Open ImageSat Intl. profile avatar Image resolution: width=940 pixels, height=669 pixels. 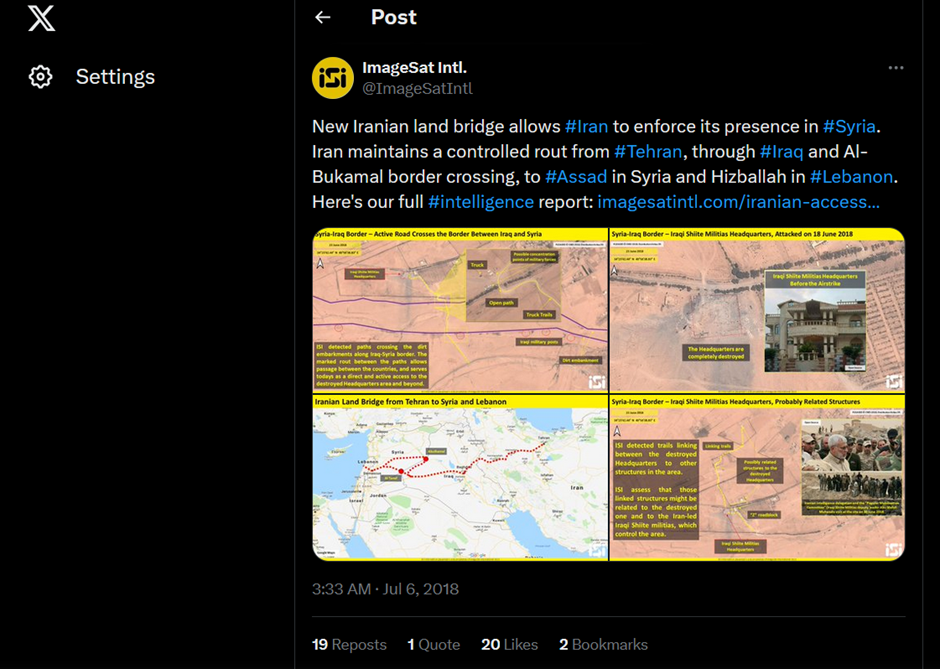pyautogui.click(x=333, y=78)
